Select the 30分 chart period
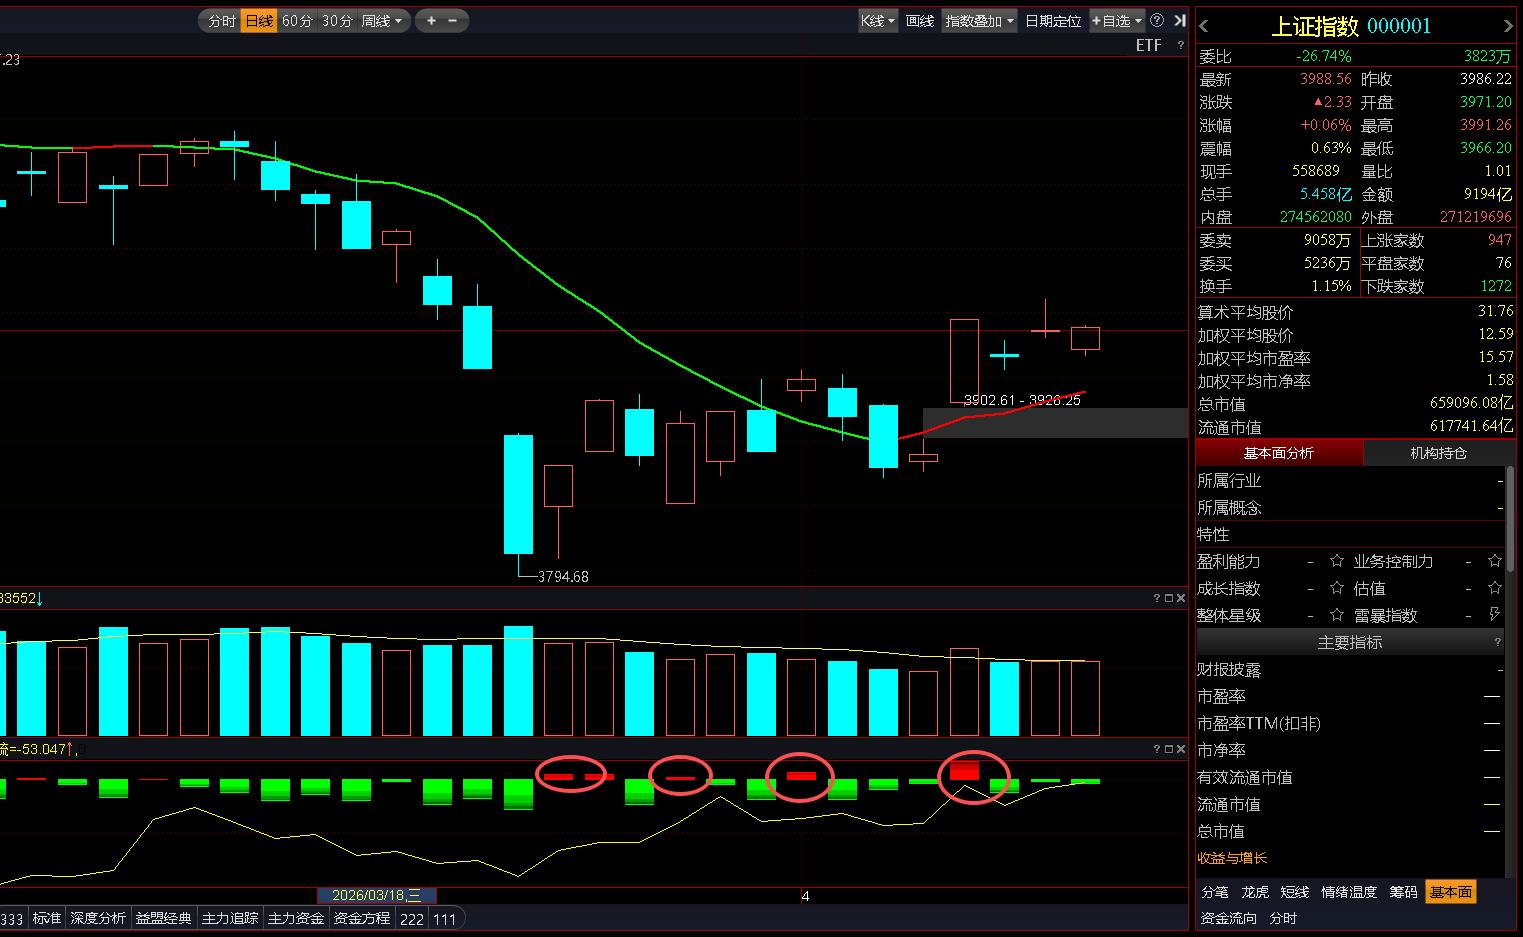 [337, 21]
